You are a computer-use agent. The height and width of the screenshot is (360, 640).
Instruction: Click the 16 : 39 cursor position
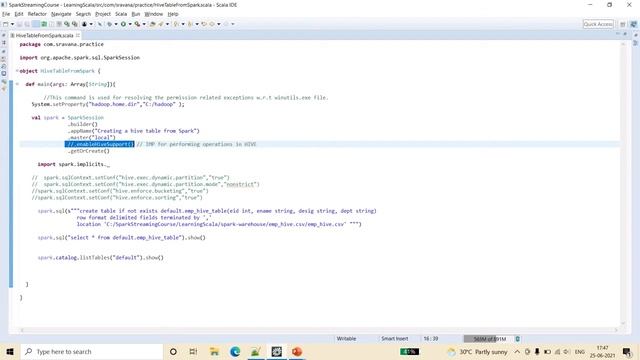431,339
